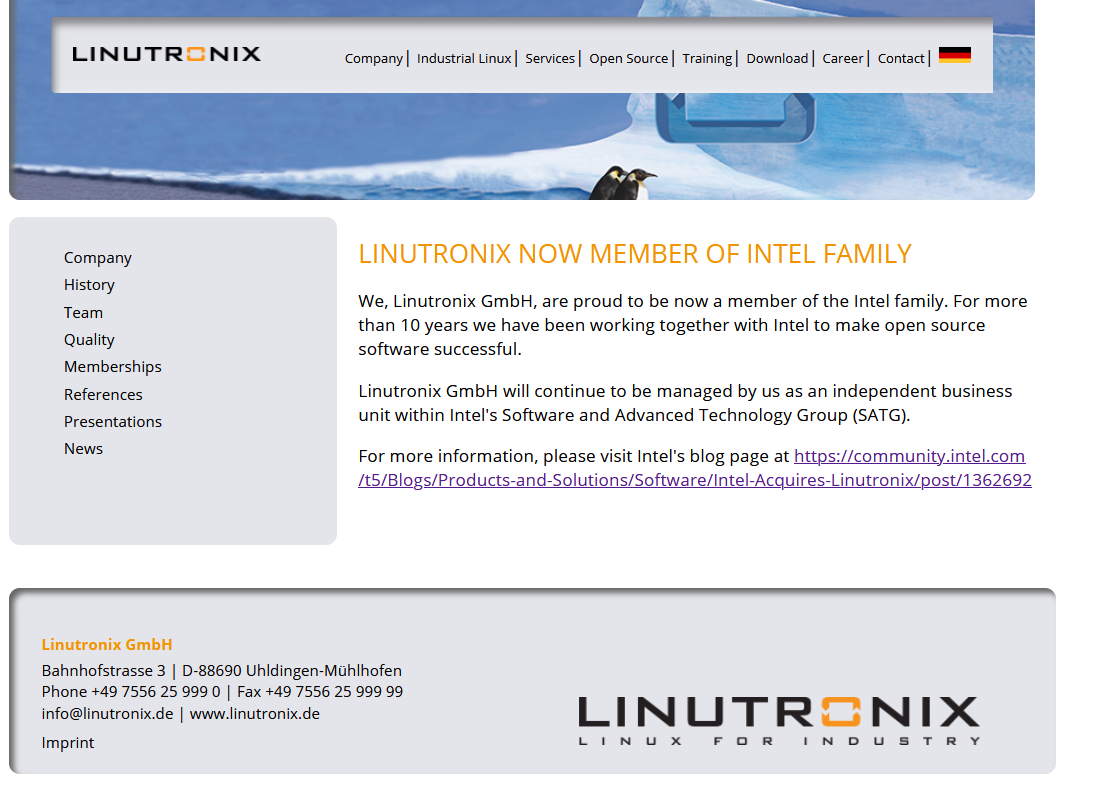Image resolution: width=1112 pixels, height=797 pixels.
Task: Navigate to Open Source page
Action: click(x=628, y=58)
